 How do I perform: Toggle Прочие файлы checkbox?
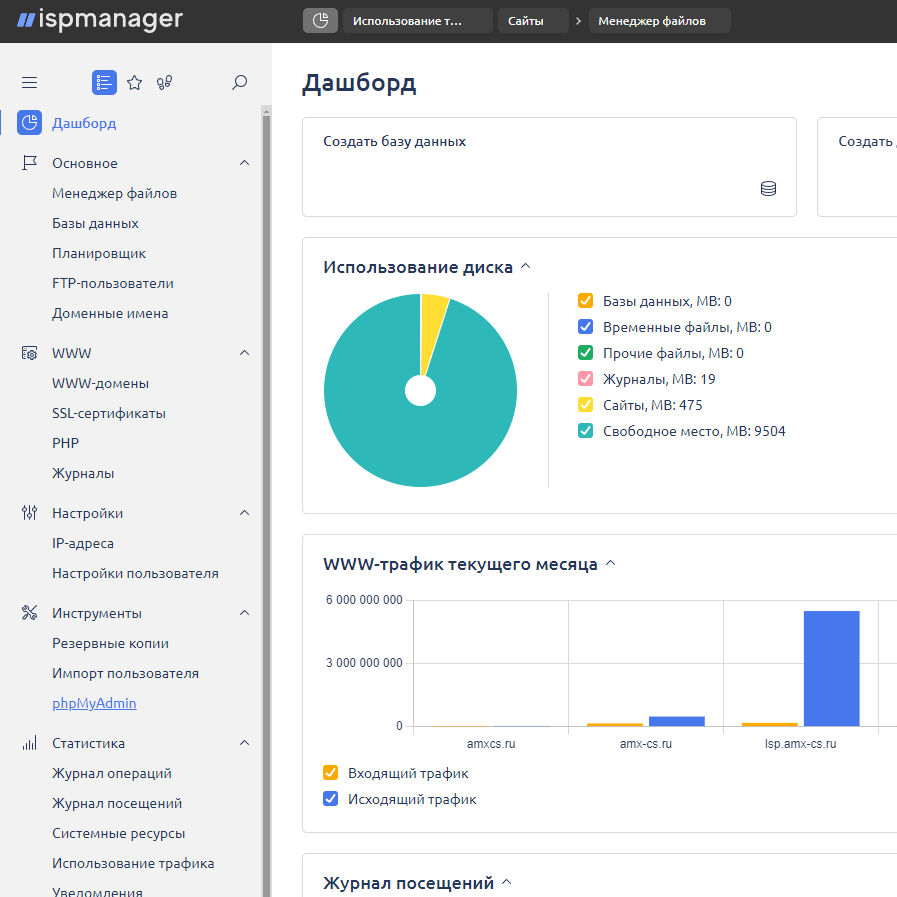coord(585,352)
